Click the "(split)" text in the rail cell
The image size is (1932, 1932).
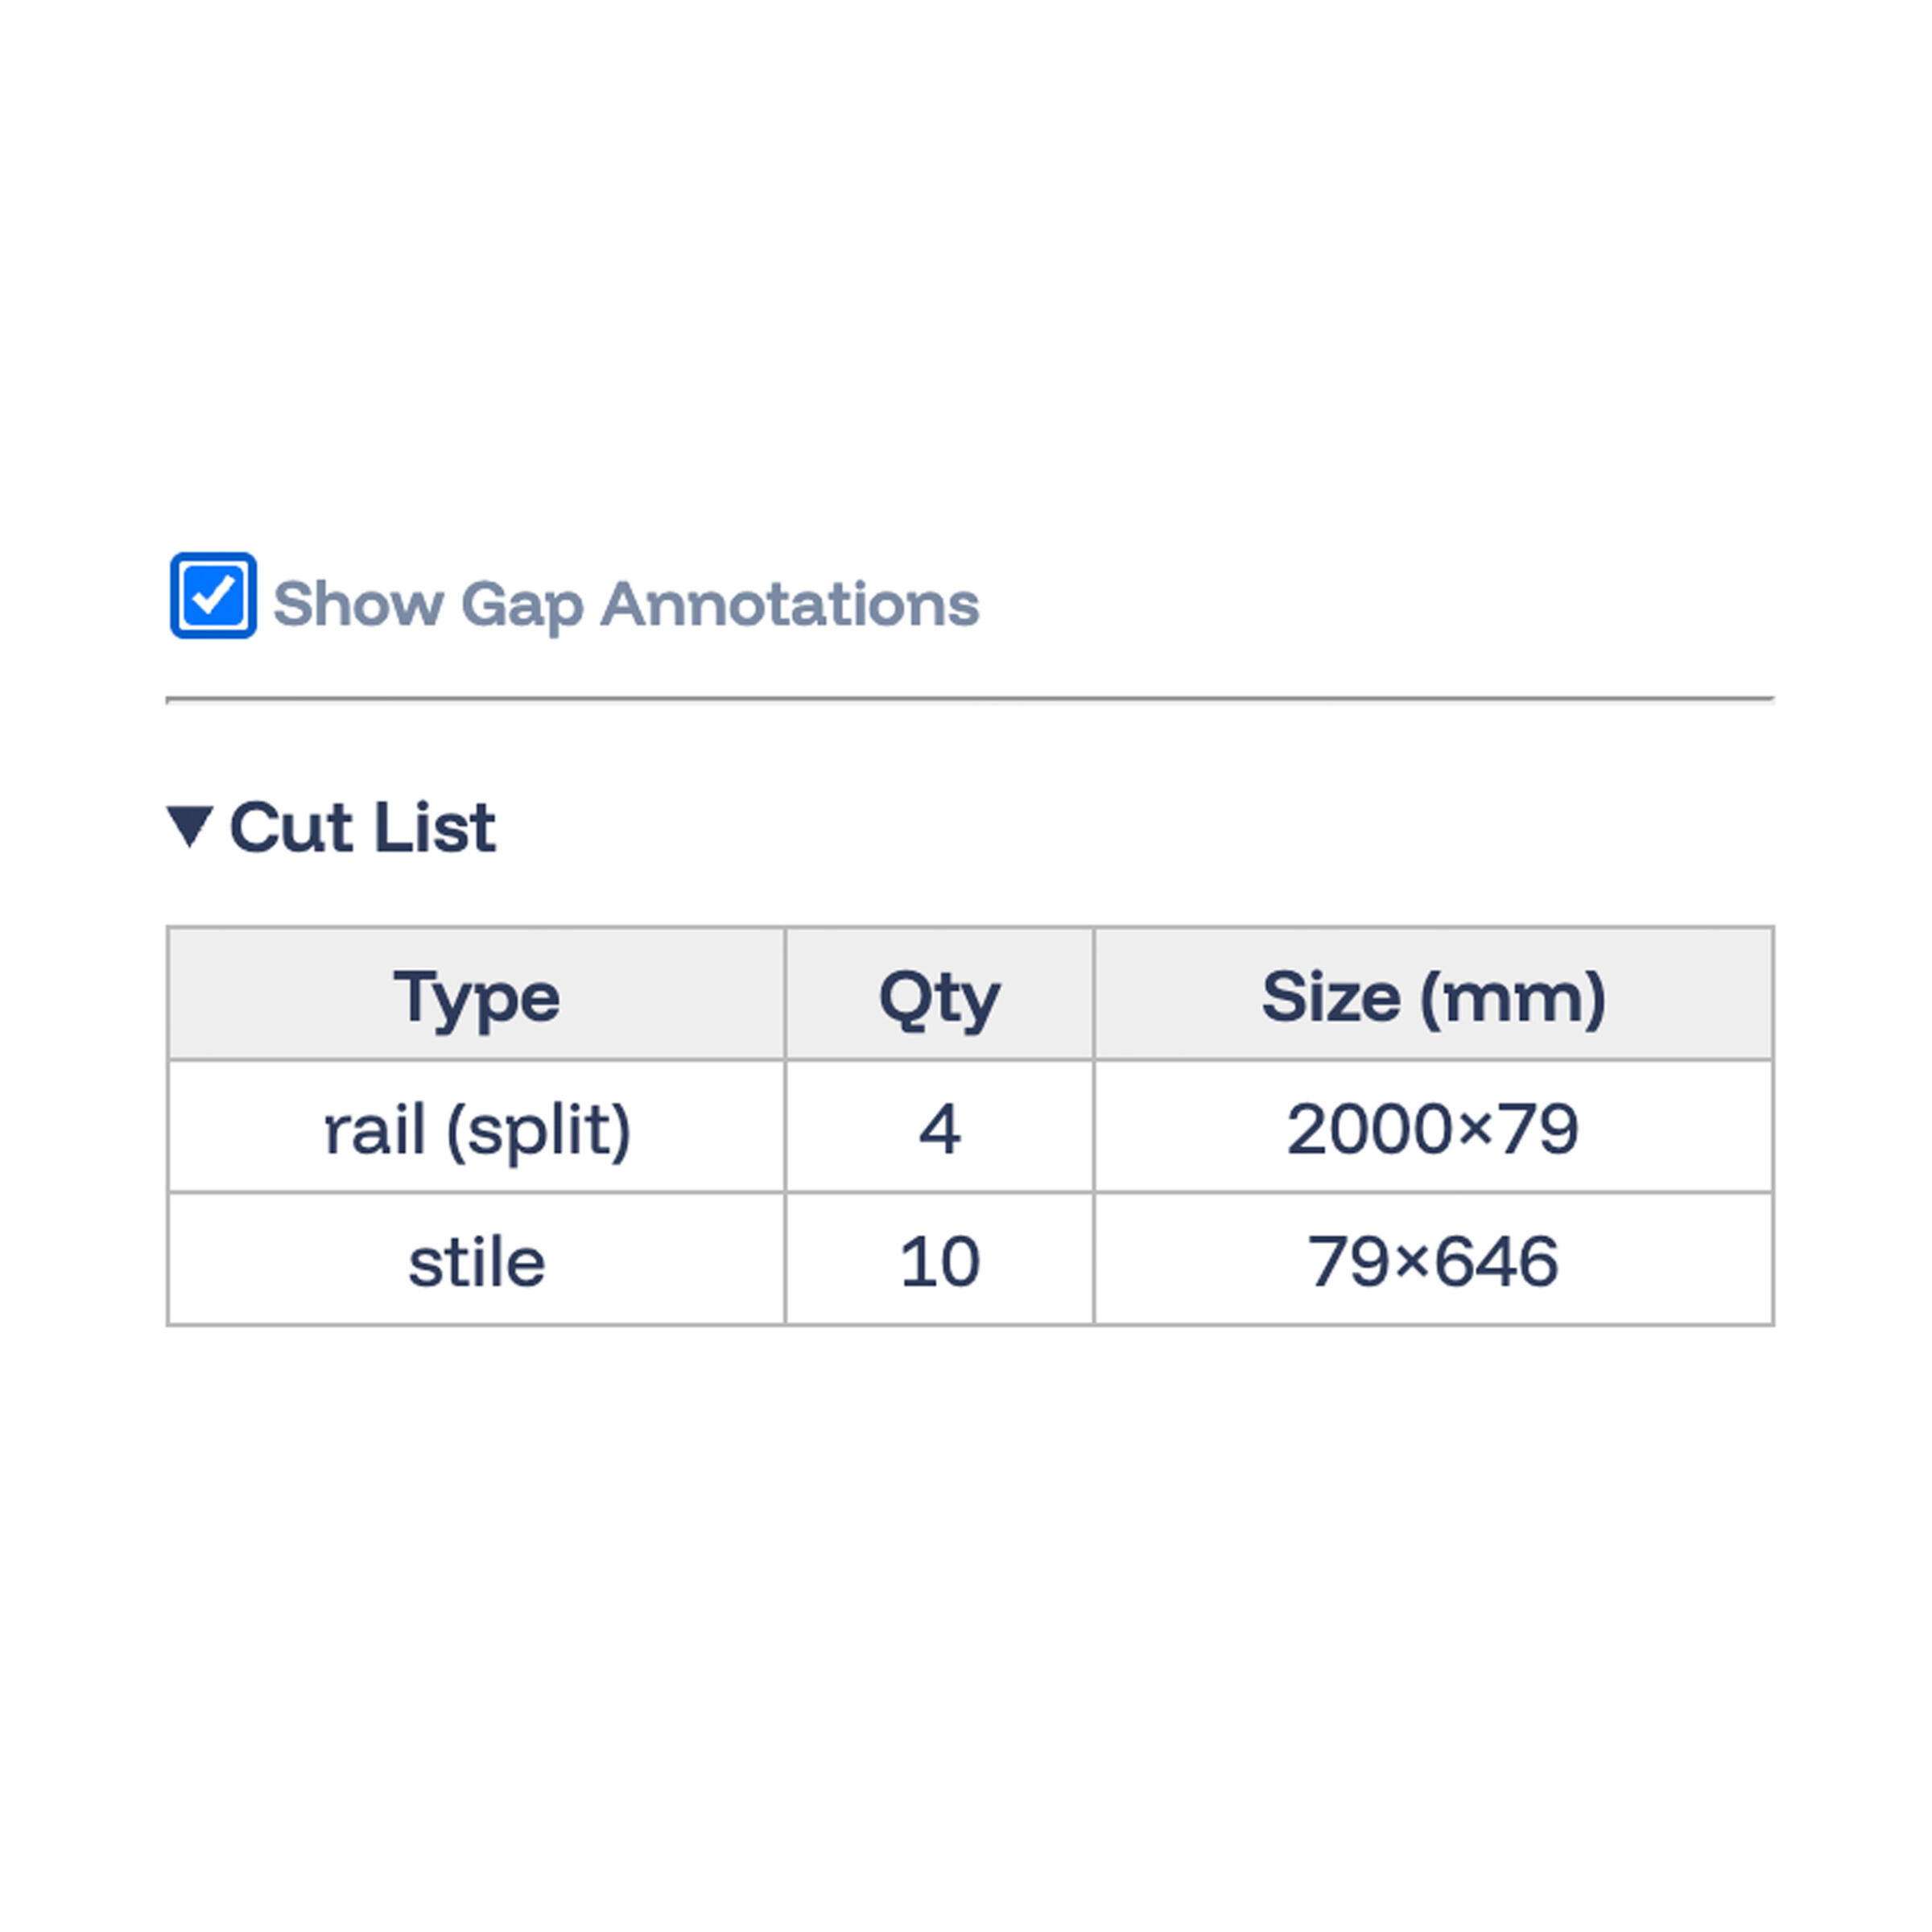539,1130
